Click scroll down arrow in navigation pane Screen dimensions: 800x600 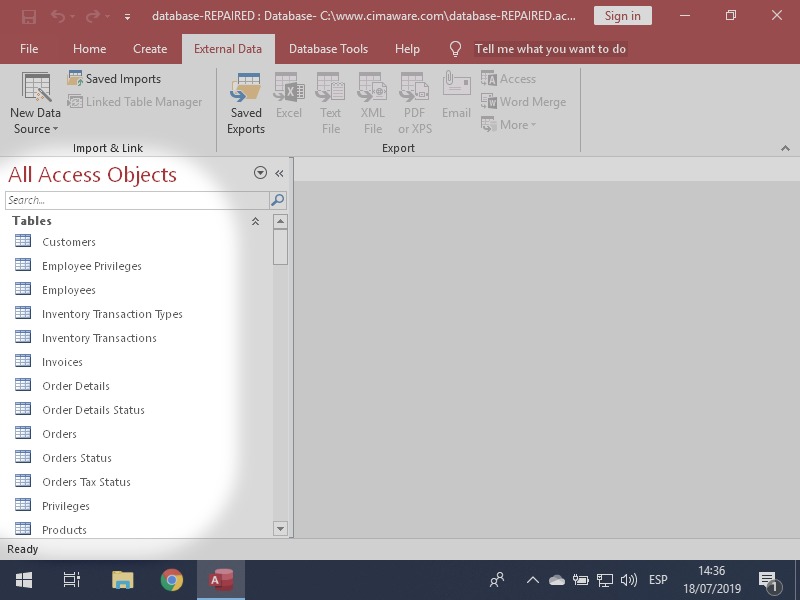tap(280, 529)
